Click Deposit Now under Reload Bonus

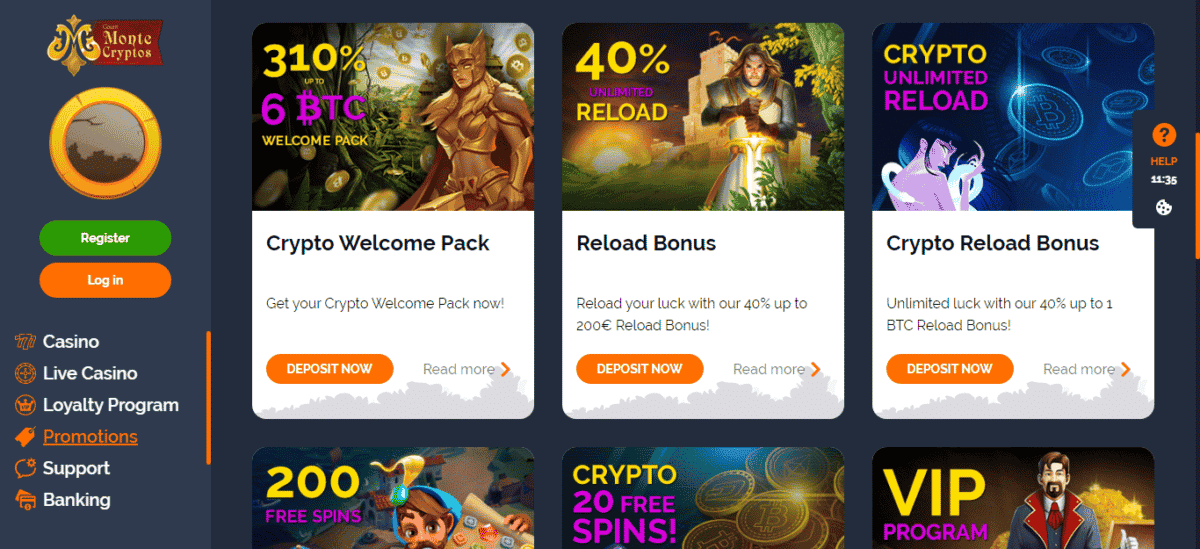[x=640, y=369]
